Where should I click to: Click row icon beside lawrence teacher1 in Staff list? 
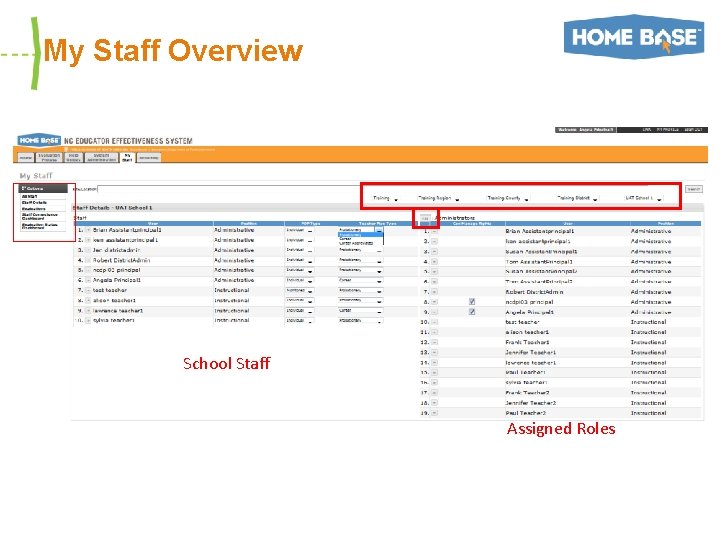[x=88, y=311]
